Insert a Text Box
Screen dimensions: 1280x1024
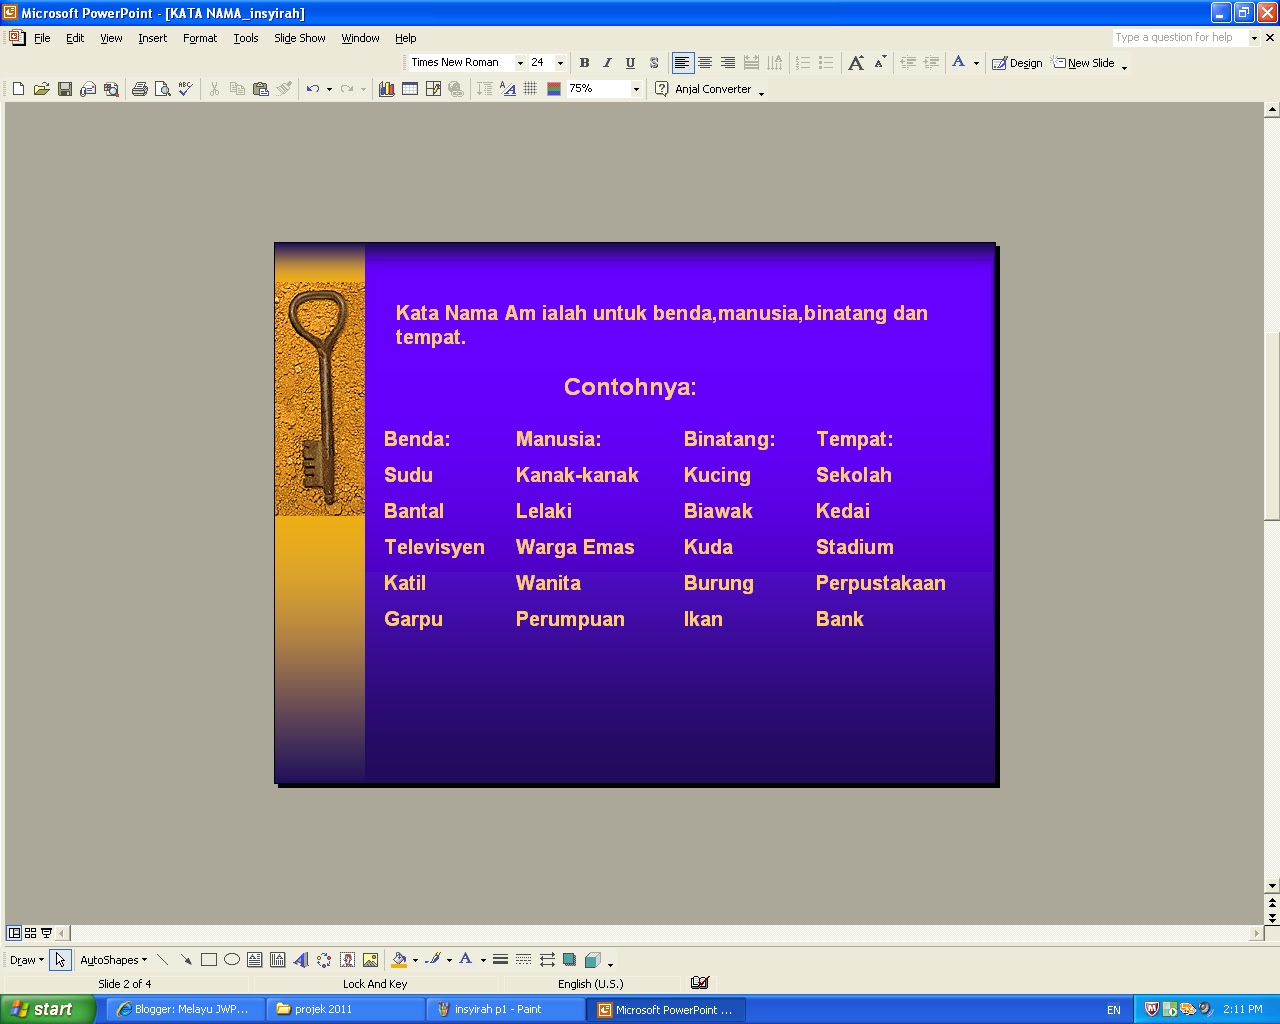click(x=254, y=960)
